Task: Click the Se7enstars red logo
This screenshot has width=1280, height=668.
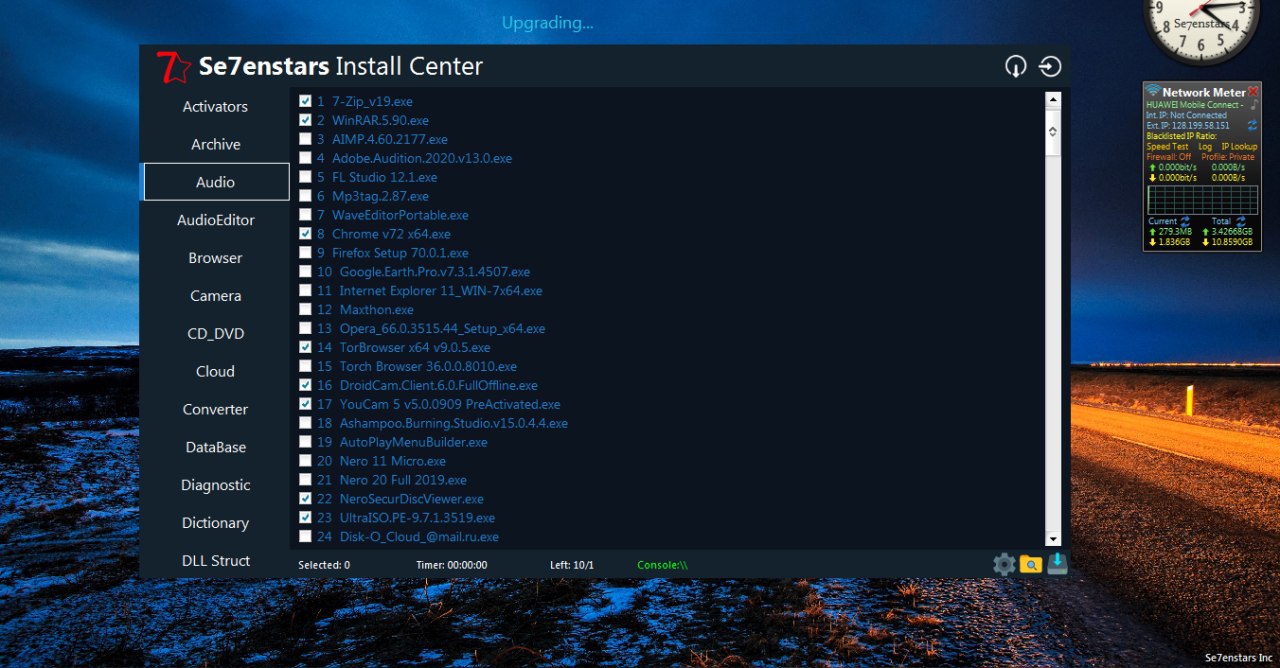Action: coord(174,67)
